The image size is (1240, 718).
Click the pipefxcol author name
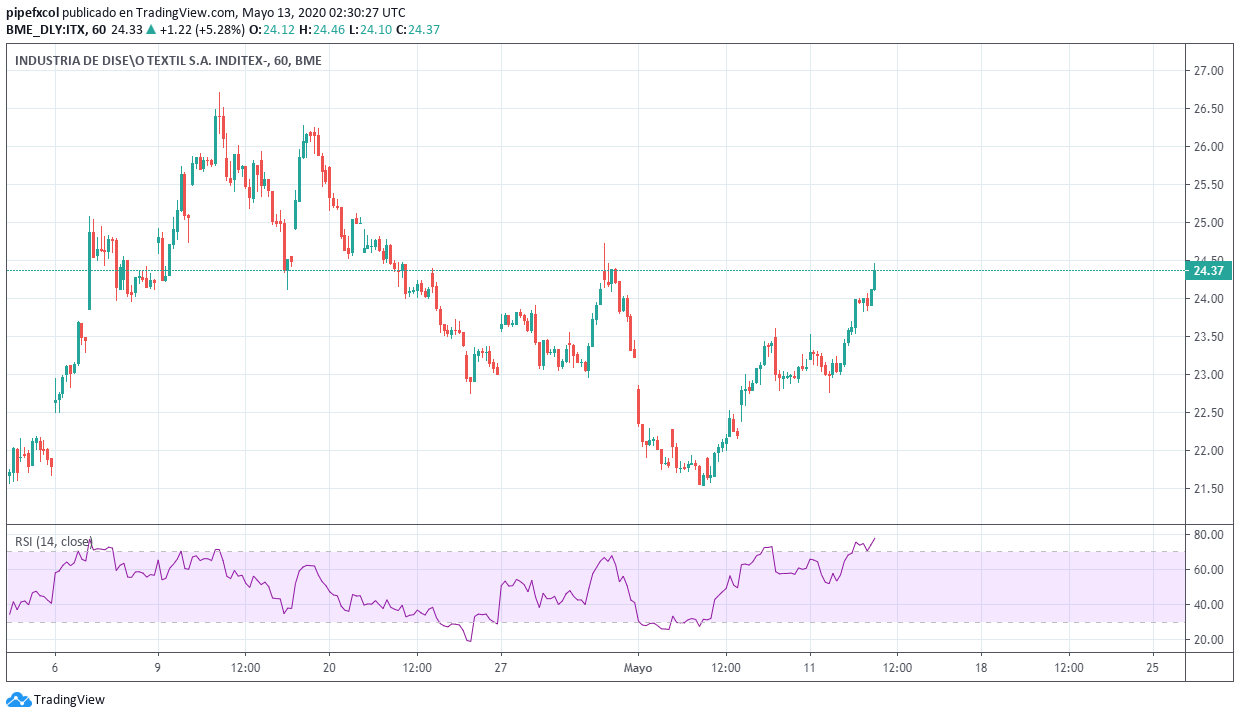coord(31,13)
